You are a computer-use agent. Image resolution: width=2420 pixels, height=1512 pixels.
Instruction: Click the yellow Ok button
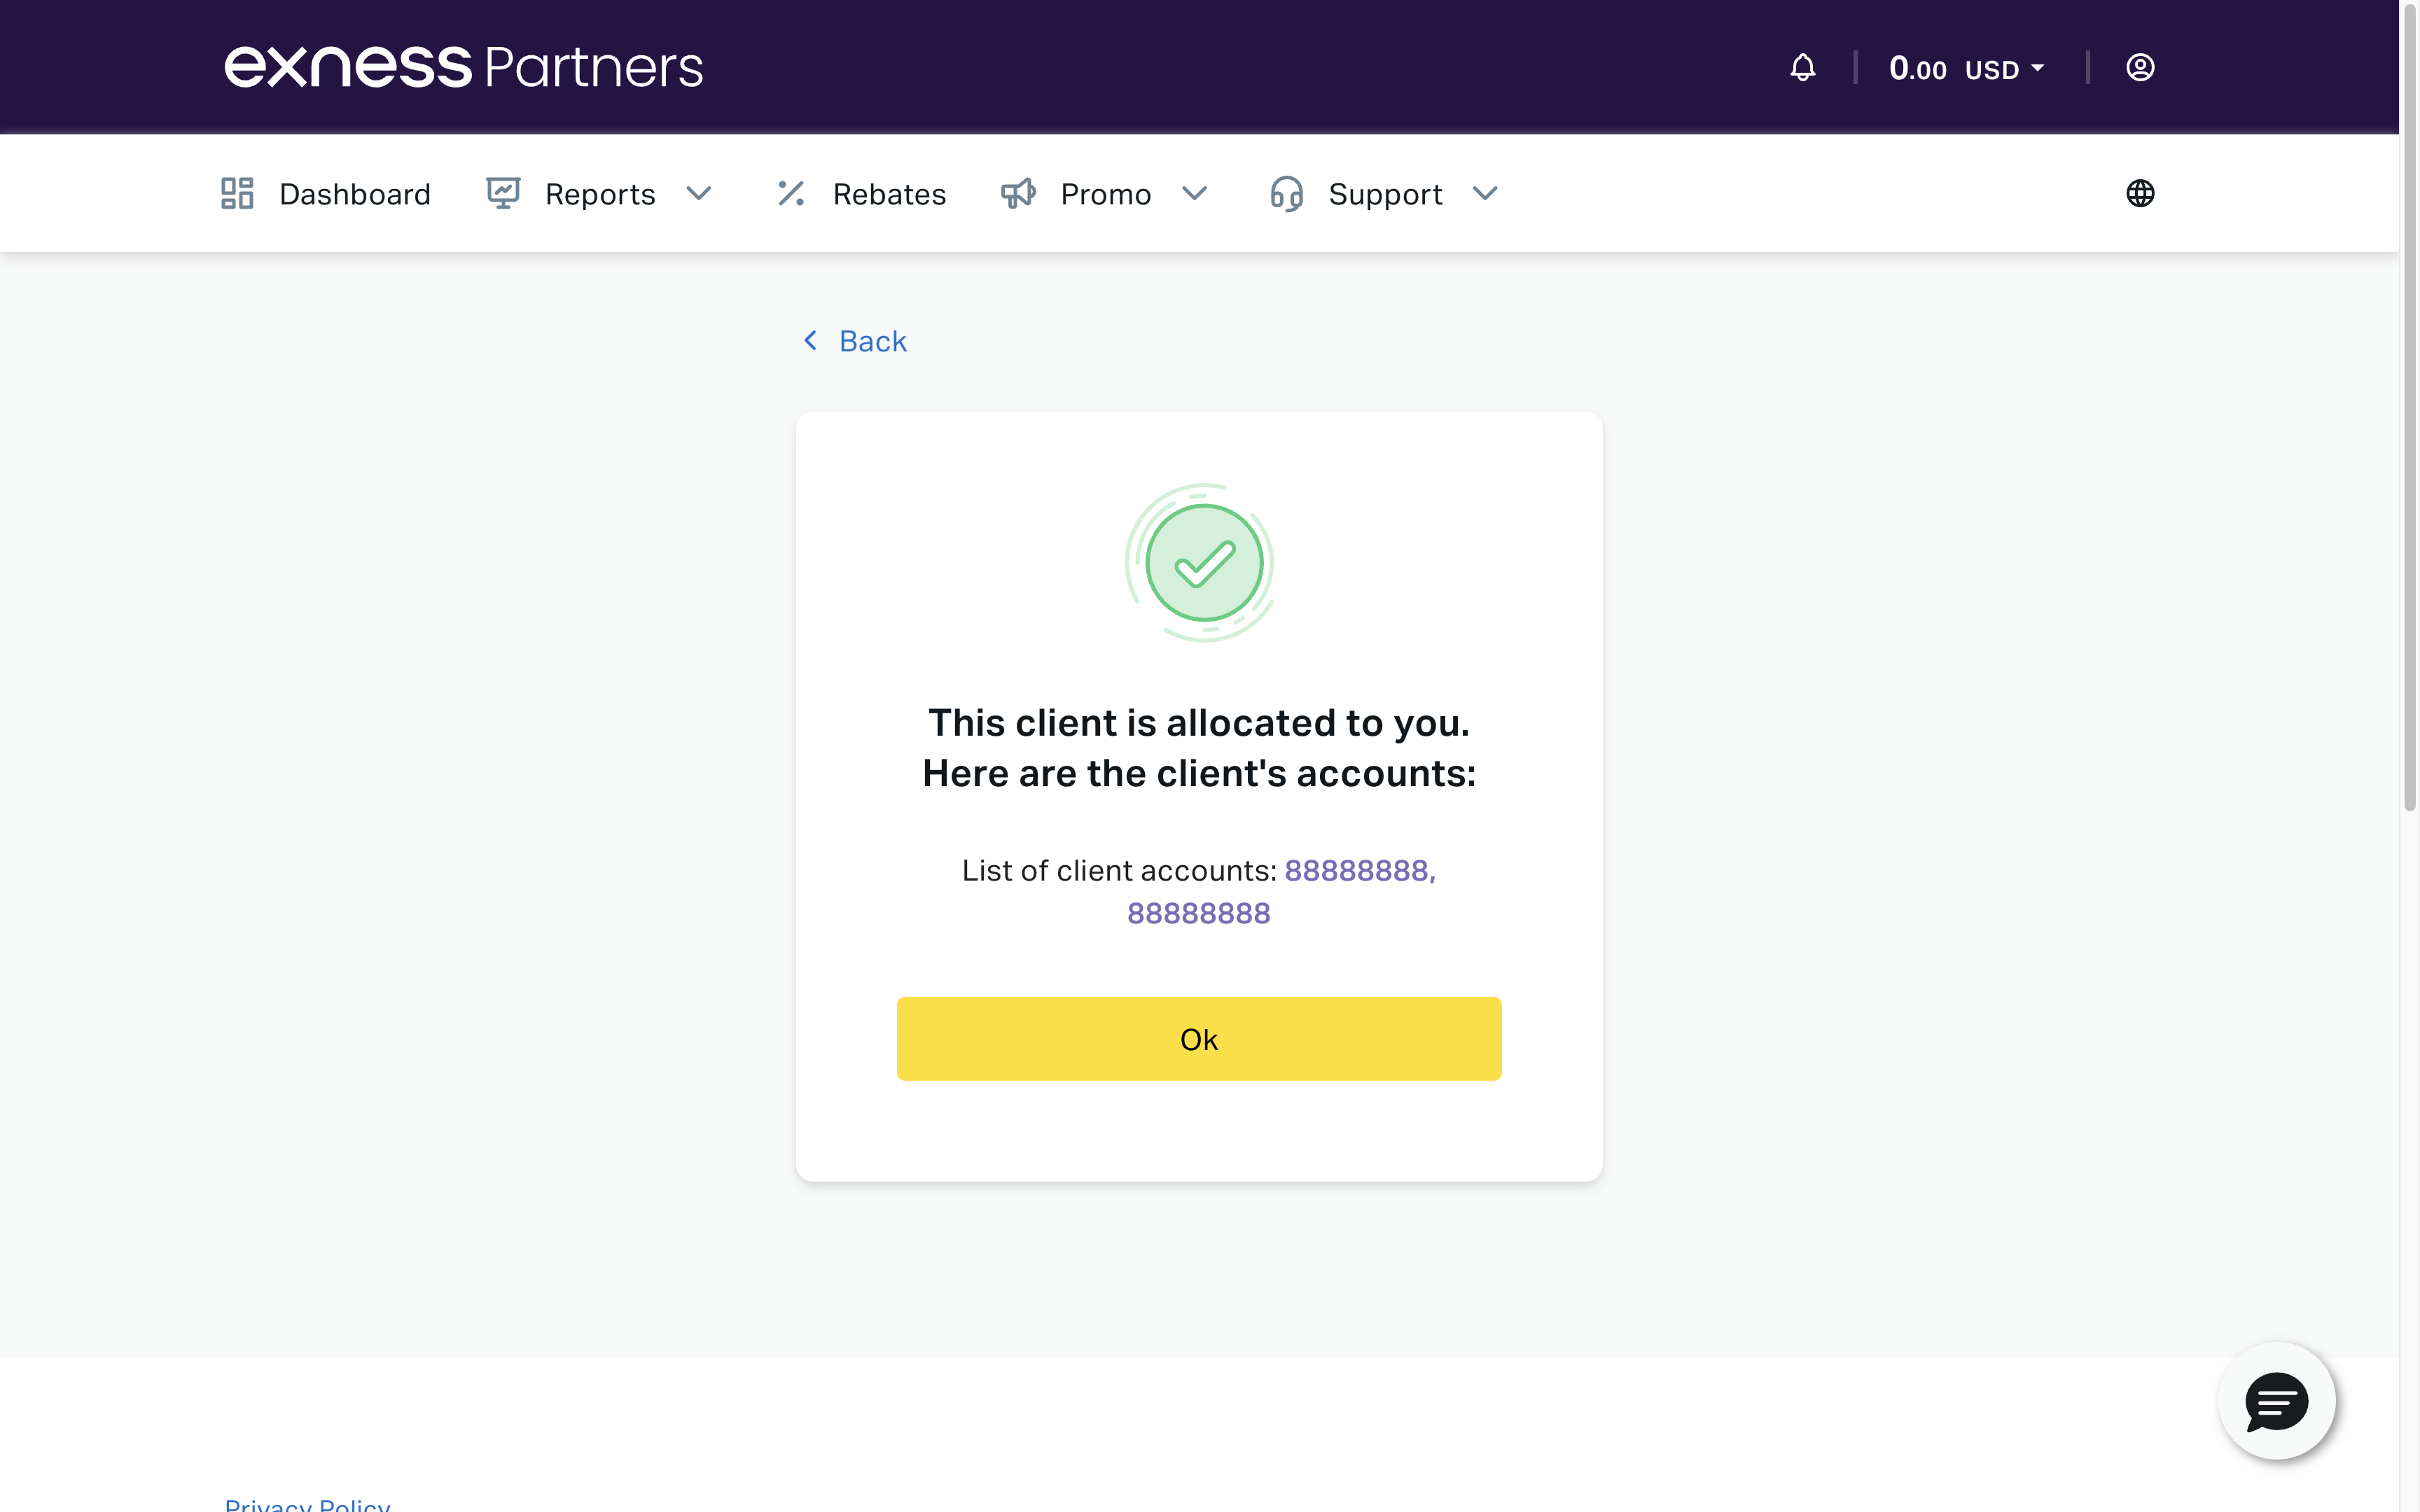tap(1198, 1038)
